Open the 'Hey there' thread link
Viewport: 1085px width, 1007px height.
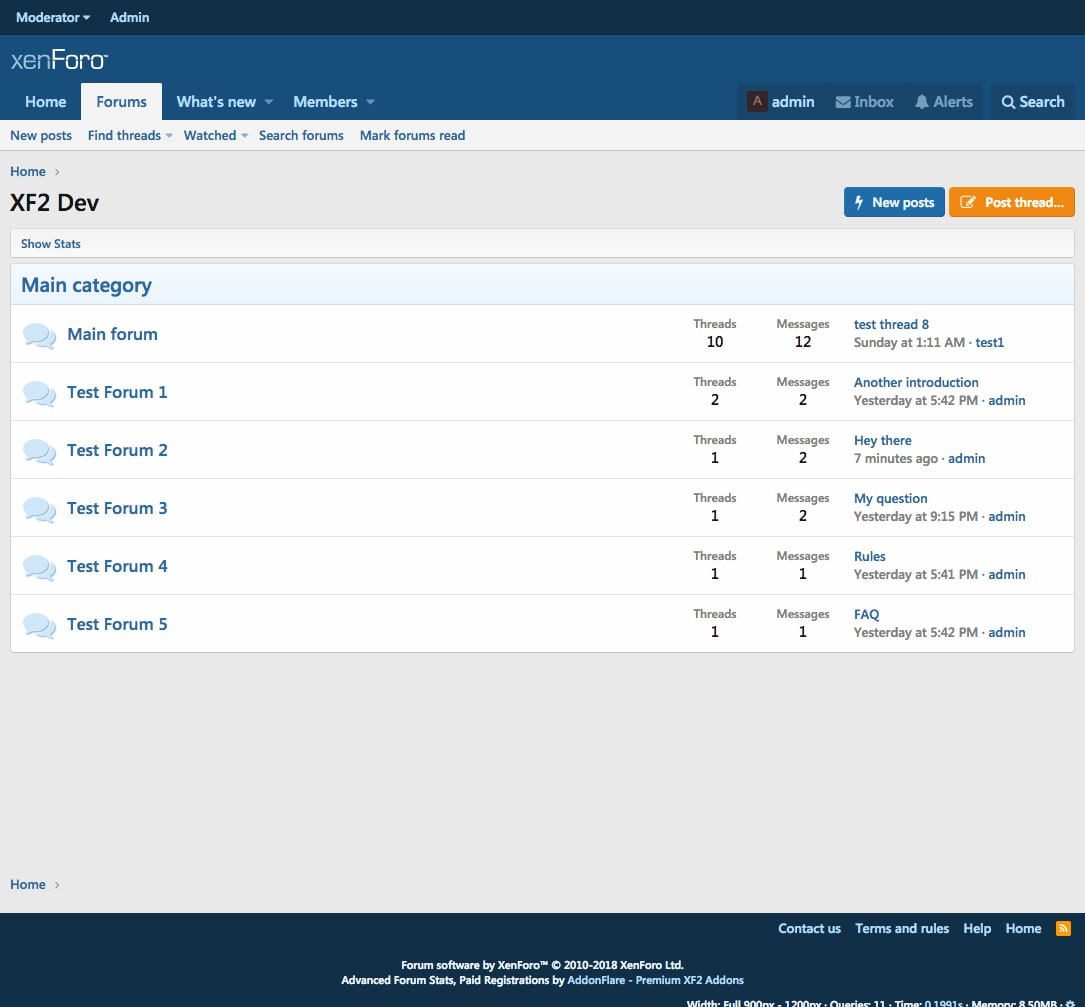pos(882,440)
